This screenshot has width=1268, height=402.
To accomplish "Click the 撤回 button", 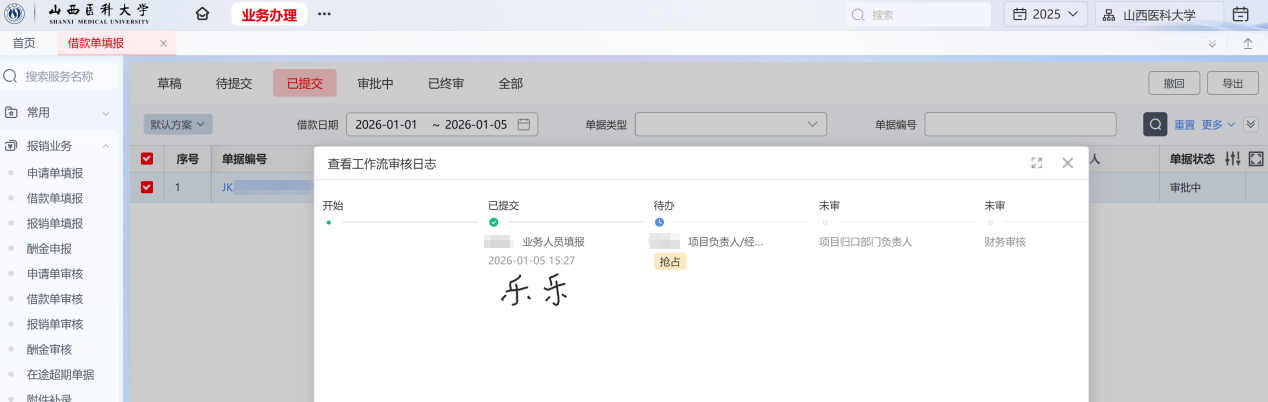I will tap(1174, 84).
